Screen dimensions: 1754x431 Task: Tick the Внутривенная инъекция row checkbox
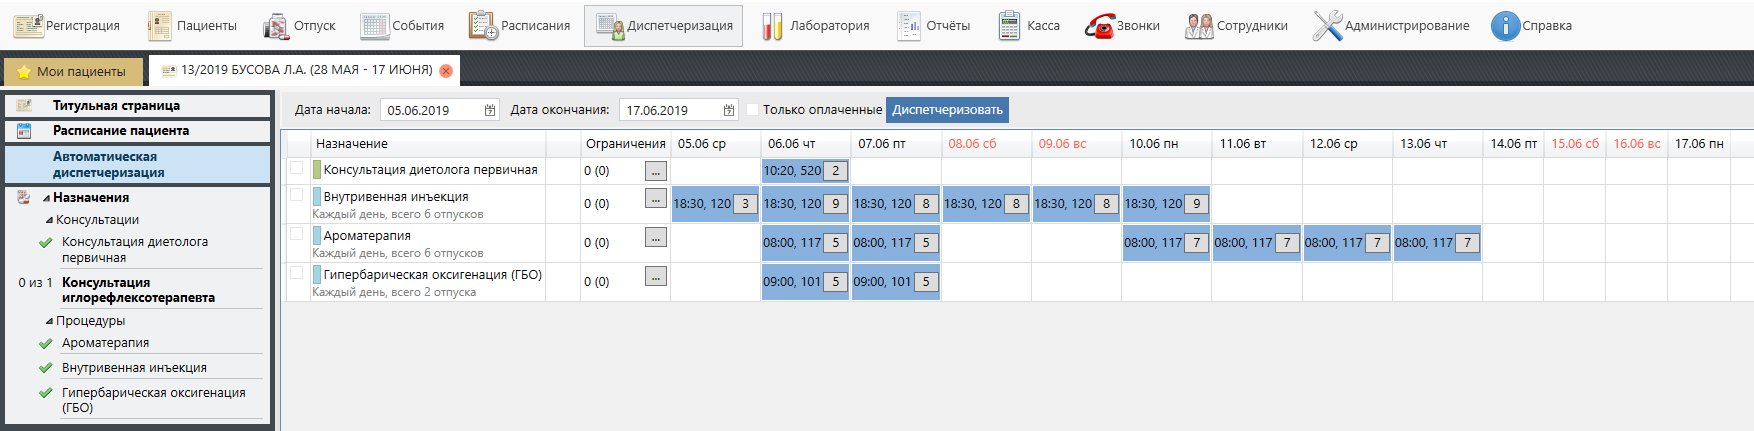296,195
